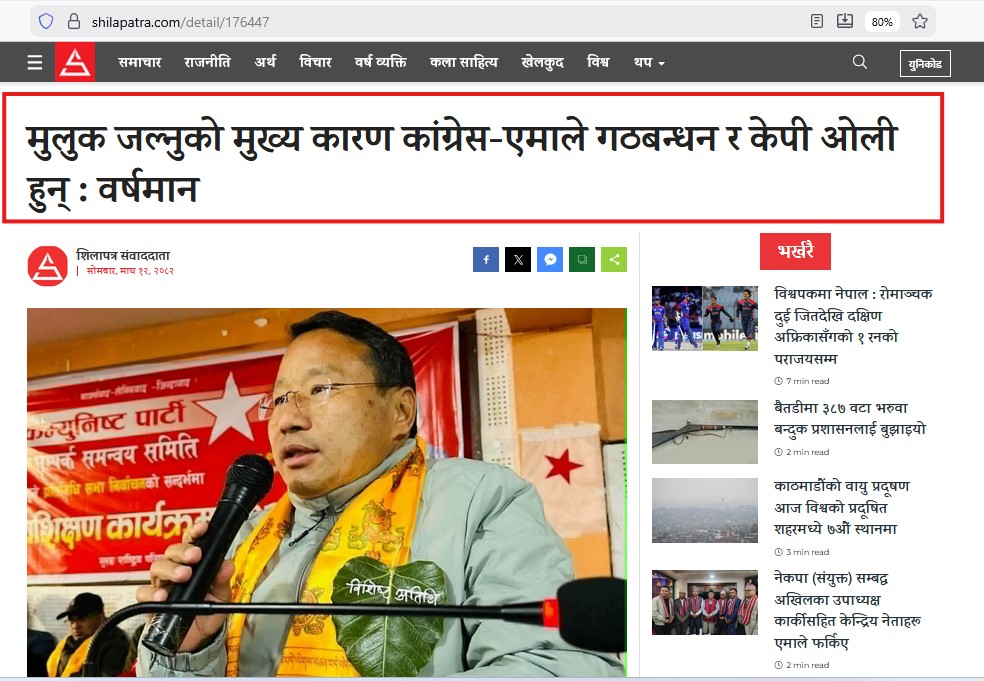Open the Kathmandu air pollution thumbnail

pos(705,510)
